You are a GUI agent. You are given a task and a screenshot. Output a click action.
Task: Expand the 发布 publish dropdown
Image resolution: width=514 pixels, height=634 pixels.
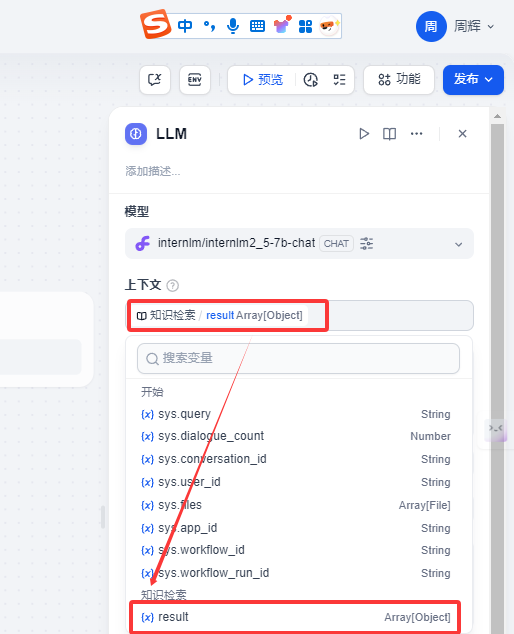473,80
